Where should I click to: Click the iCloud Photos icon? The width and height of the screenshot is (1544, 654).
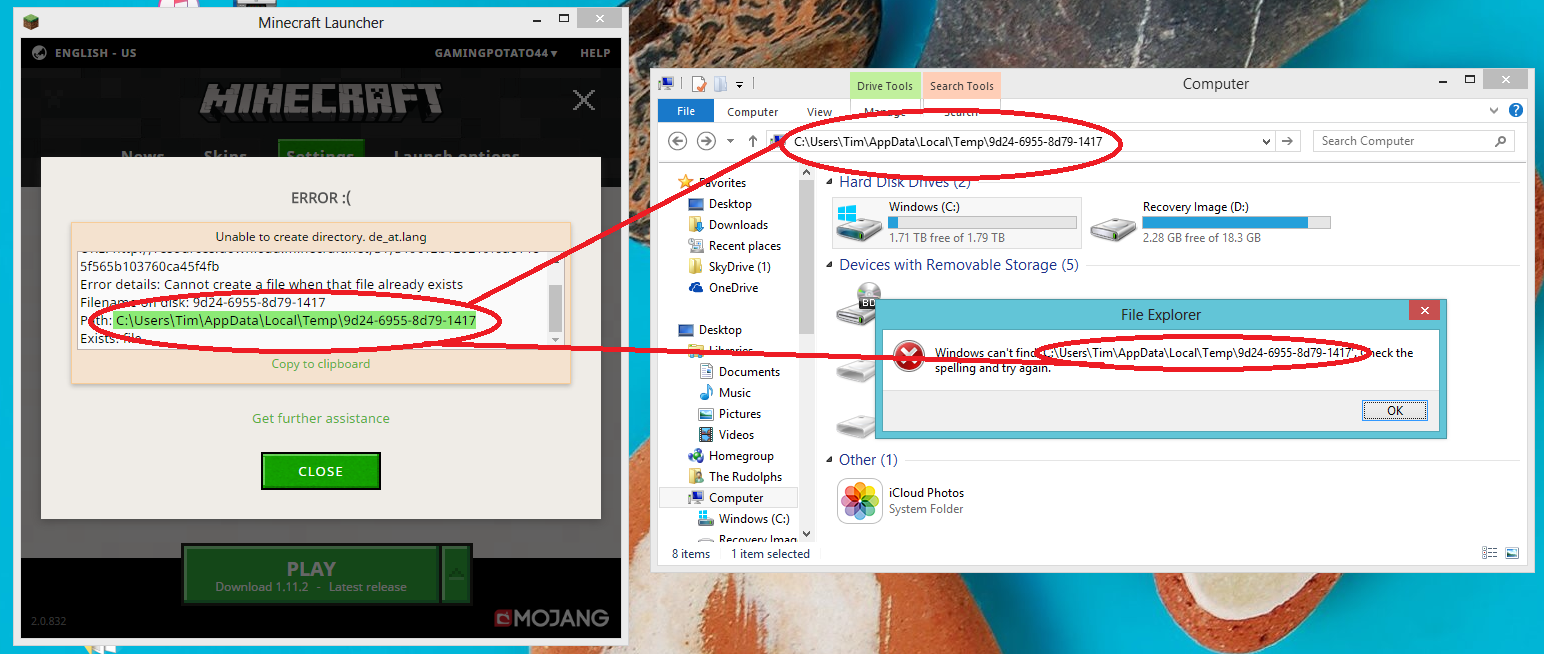click(860, 501)
